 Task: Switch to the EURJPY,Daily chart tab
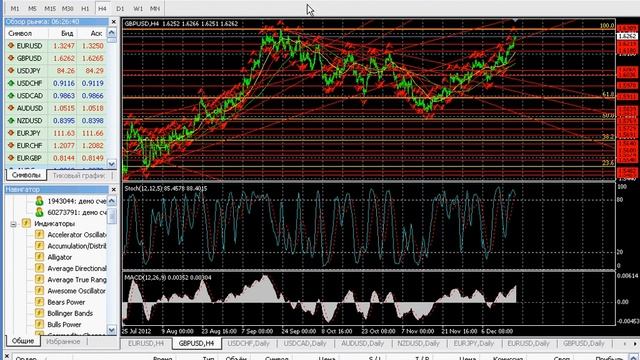(474, 343)
